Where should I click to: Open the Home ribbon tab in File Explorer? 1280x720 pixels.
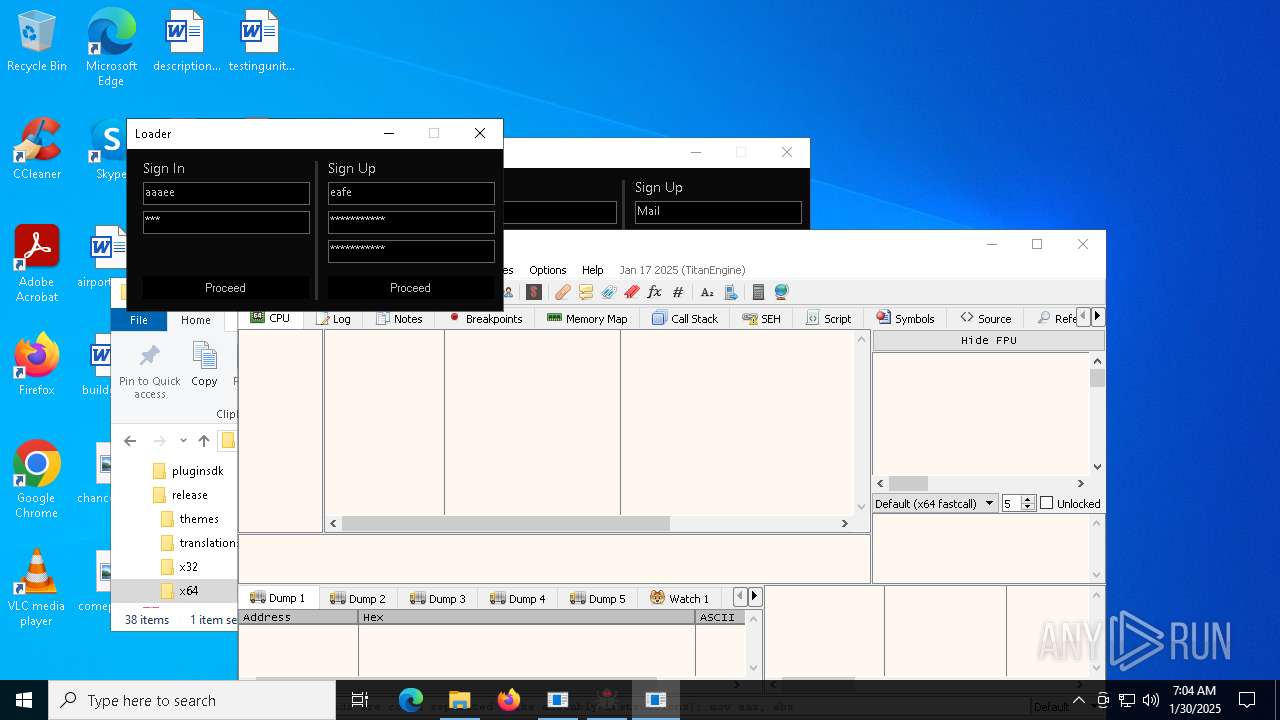[196, 320]
